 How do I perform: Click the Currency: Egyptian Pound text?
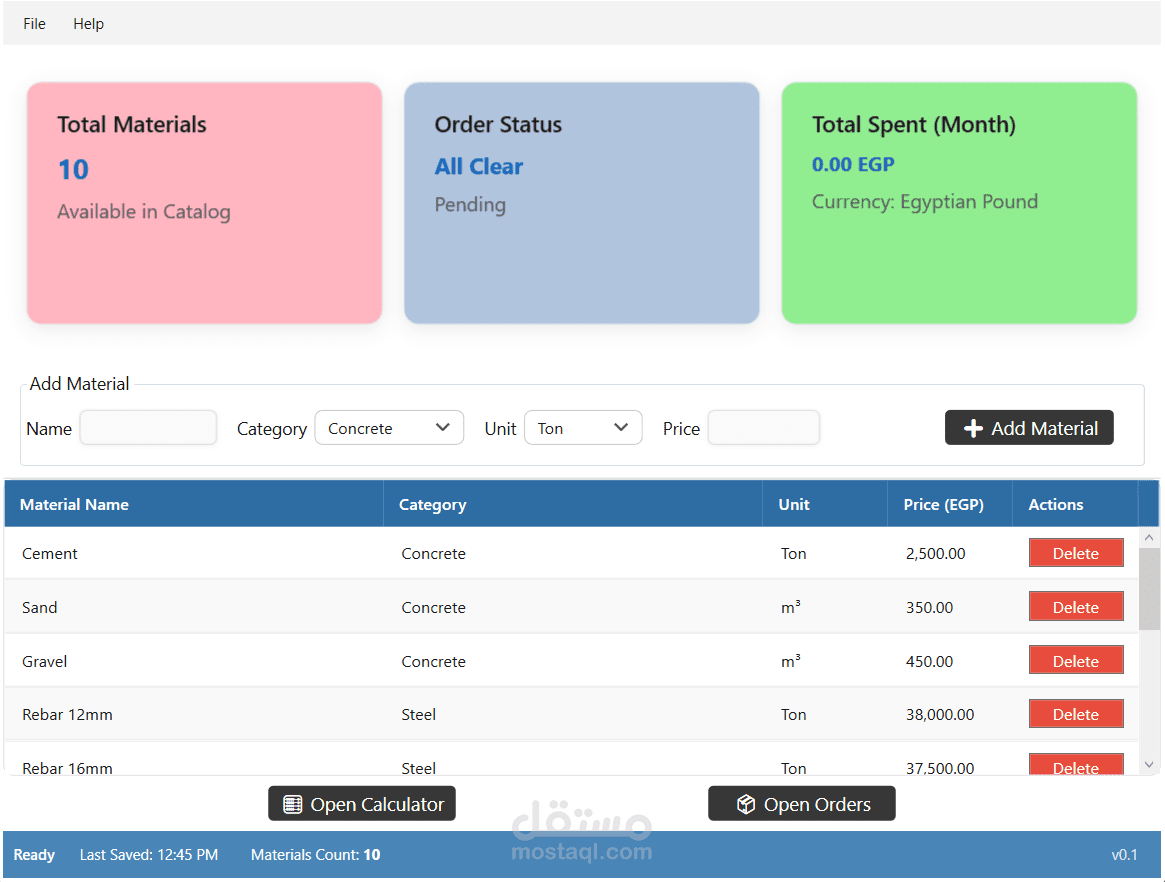point(924,202)
